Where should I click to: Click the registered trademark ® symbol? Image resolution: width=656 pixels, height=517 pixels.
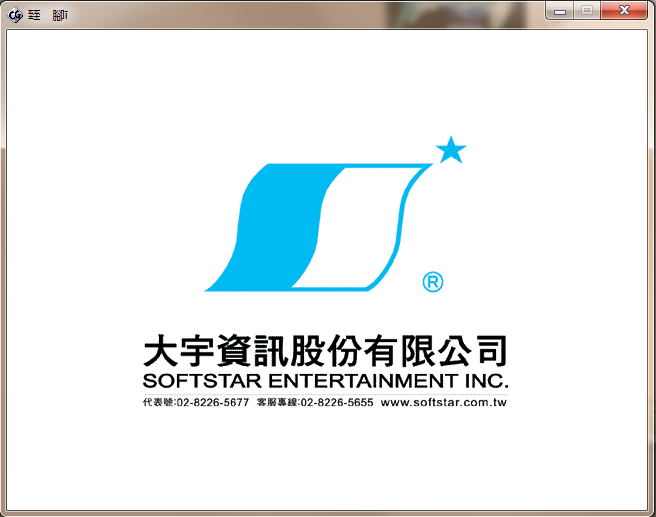coord(433,283)
